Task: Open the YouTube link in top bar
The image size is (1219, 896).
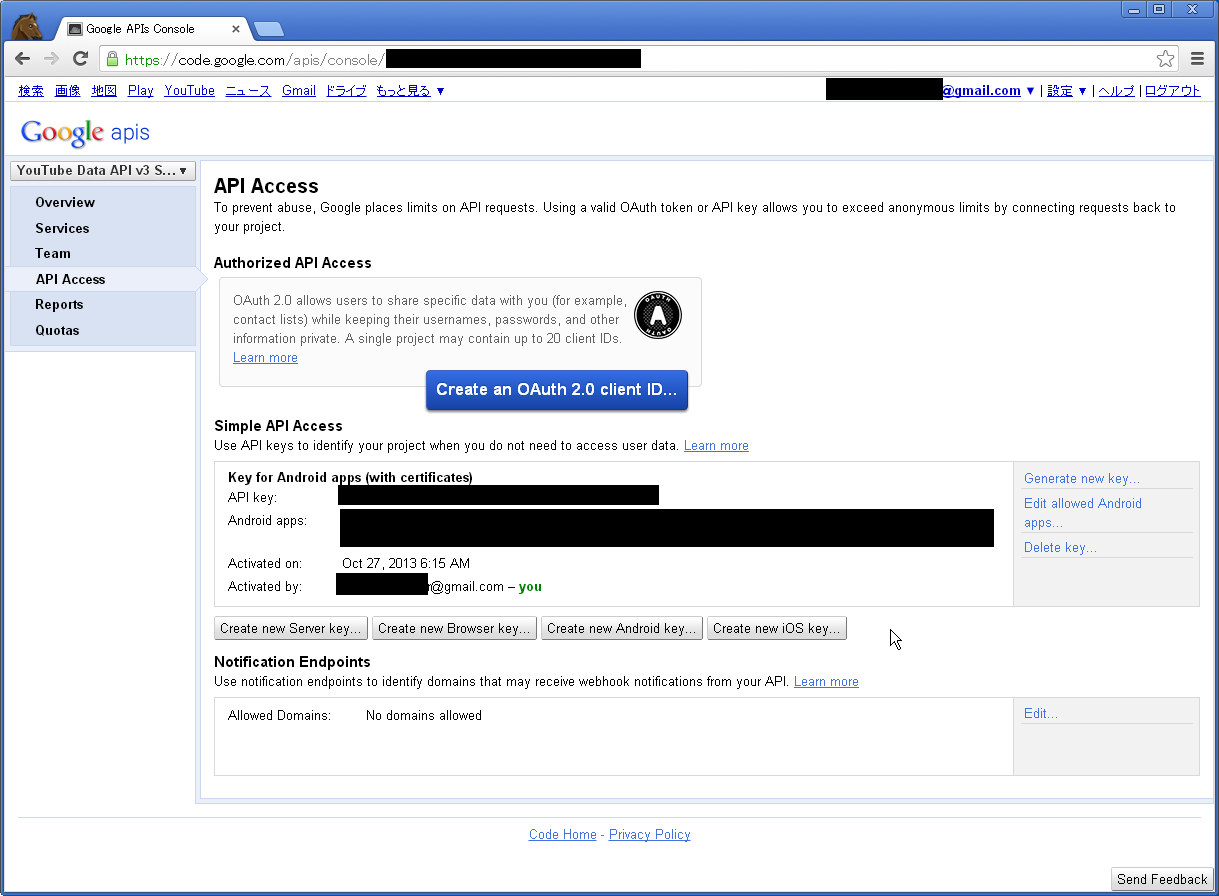Action: coord(190,91)
